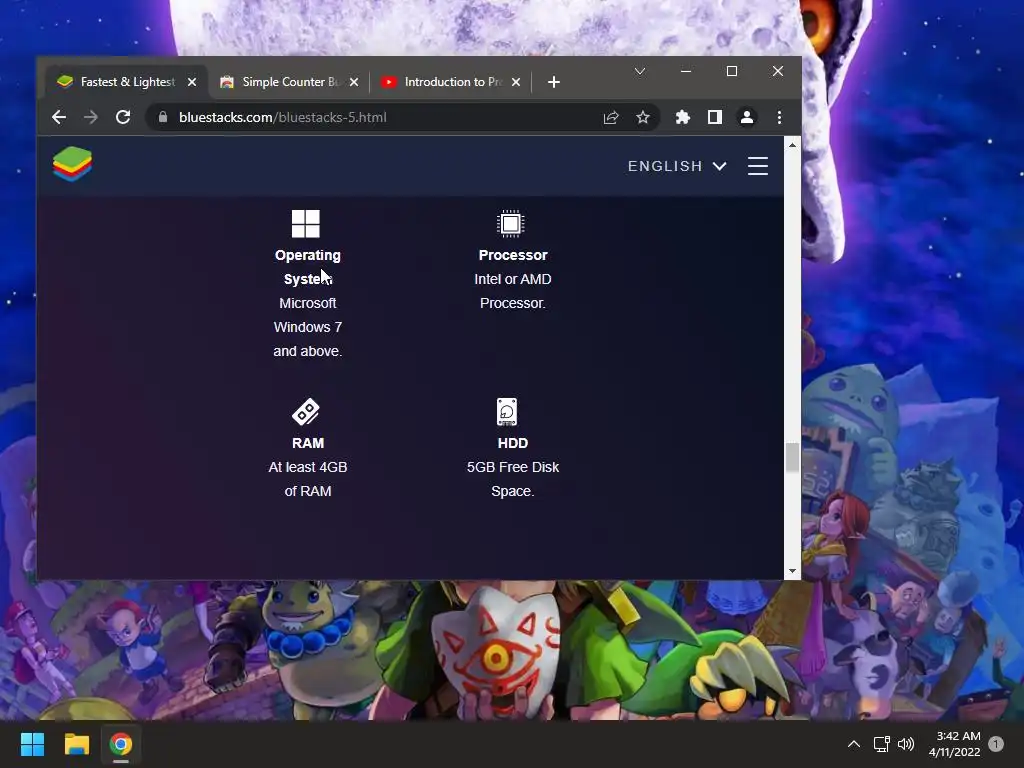Screen dimensions: 1024x768
Task: Click Chrome icon in taskbar
Action: pyautogui.click(x=121, y=744)
